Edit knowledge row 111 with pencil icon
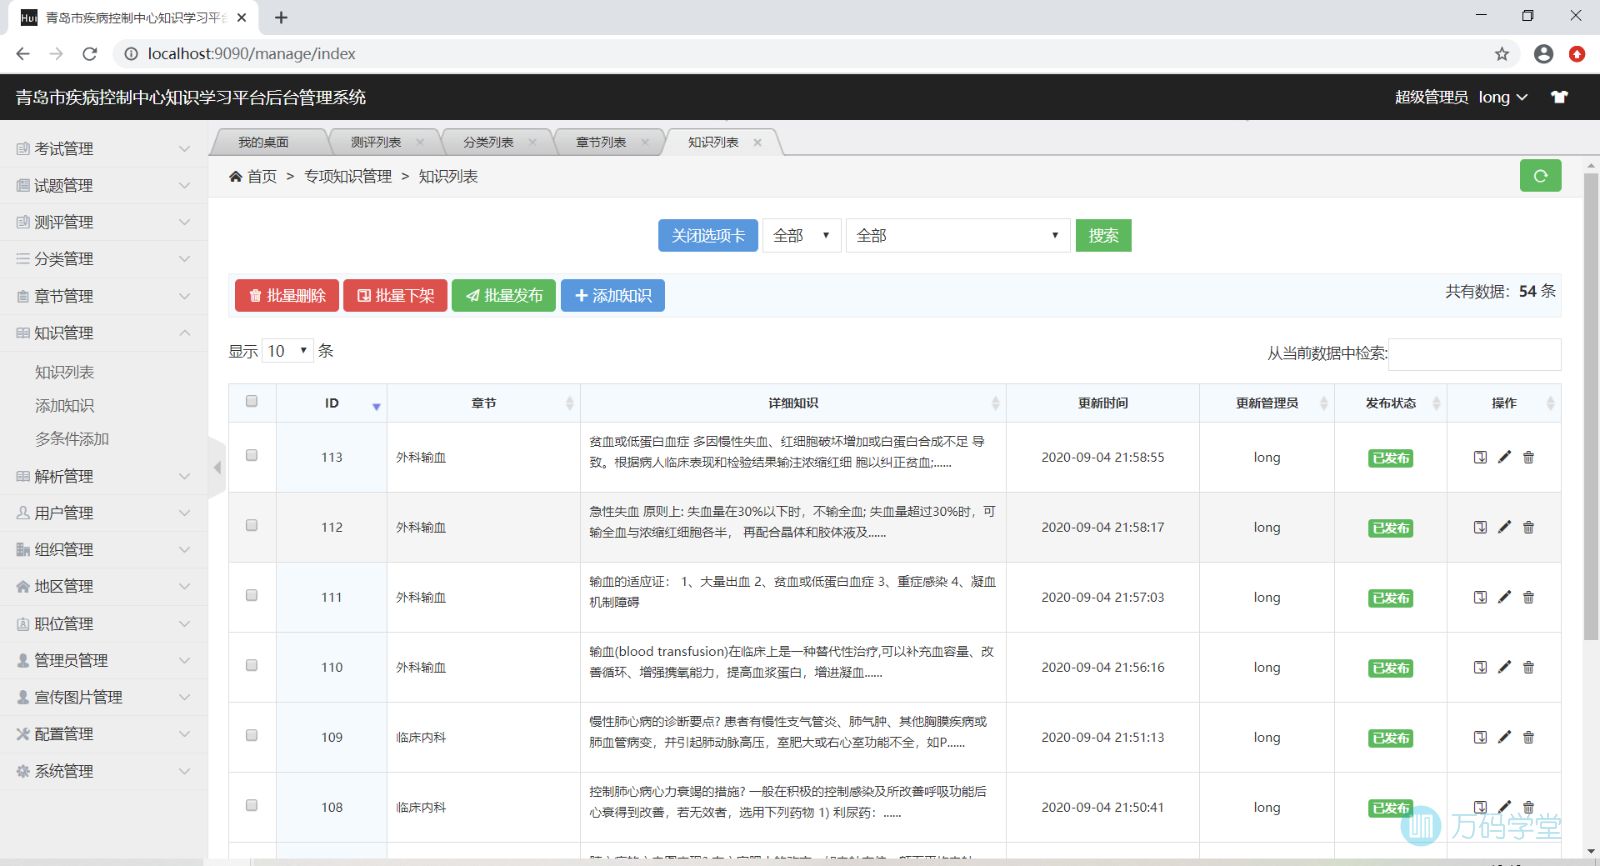 (1504, 597)
